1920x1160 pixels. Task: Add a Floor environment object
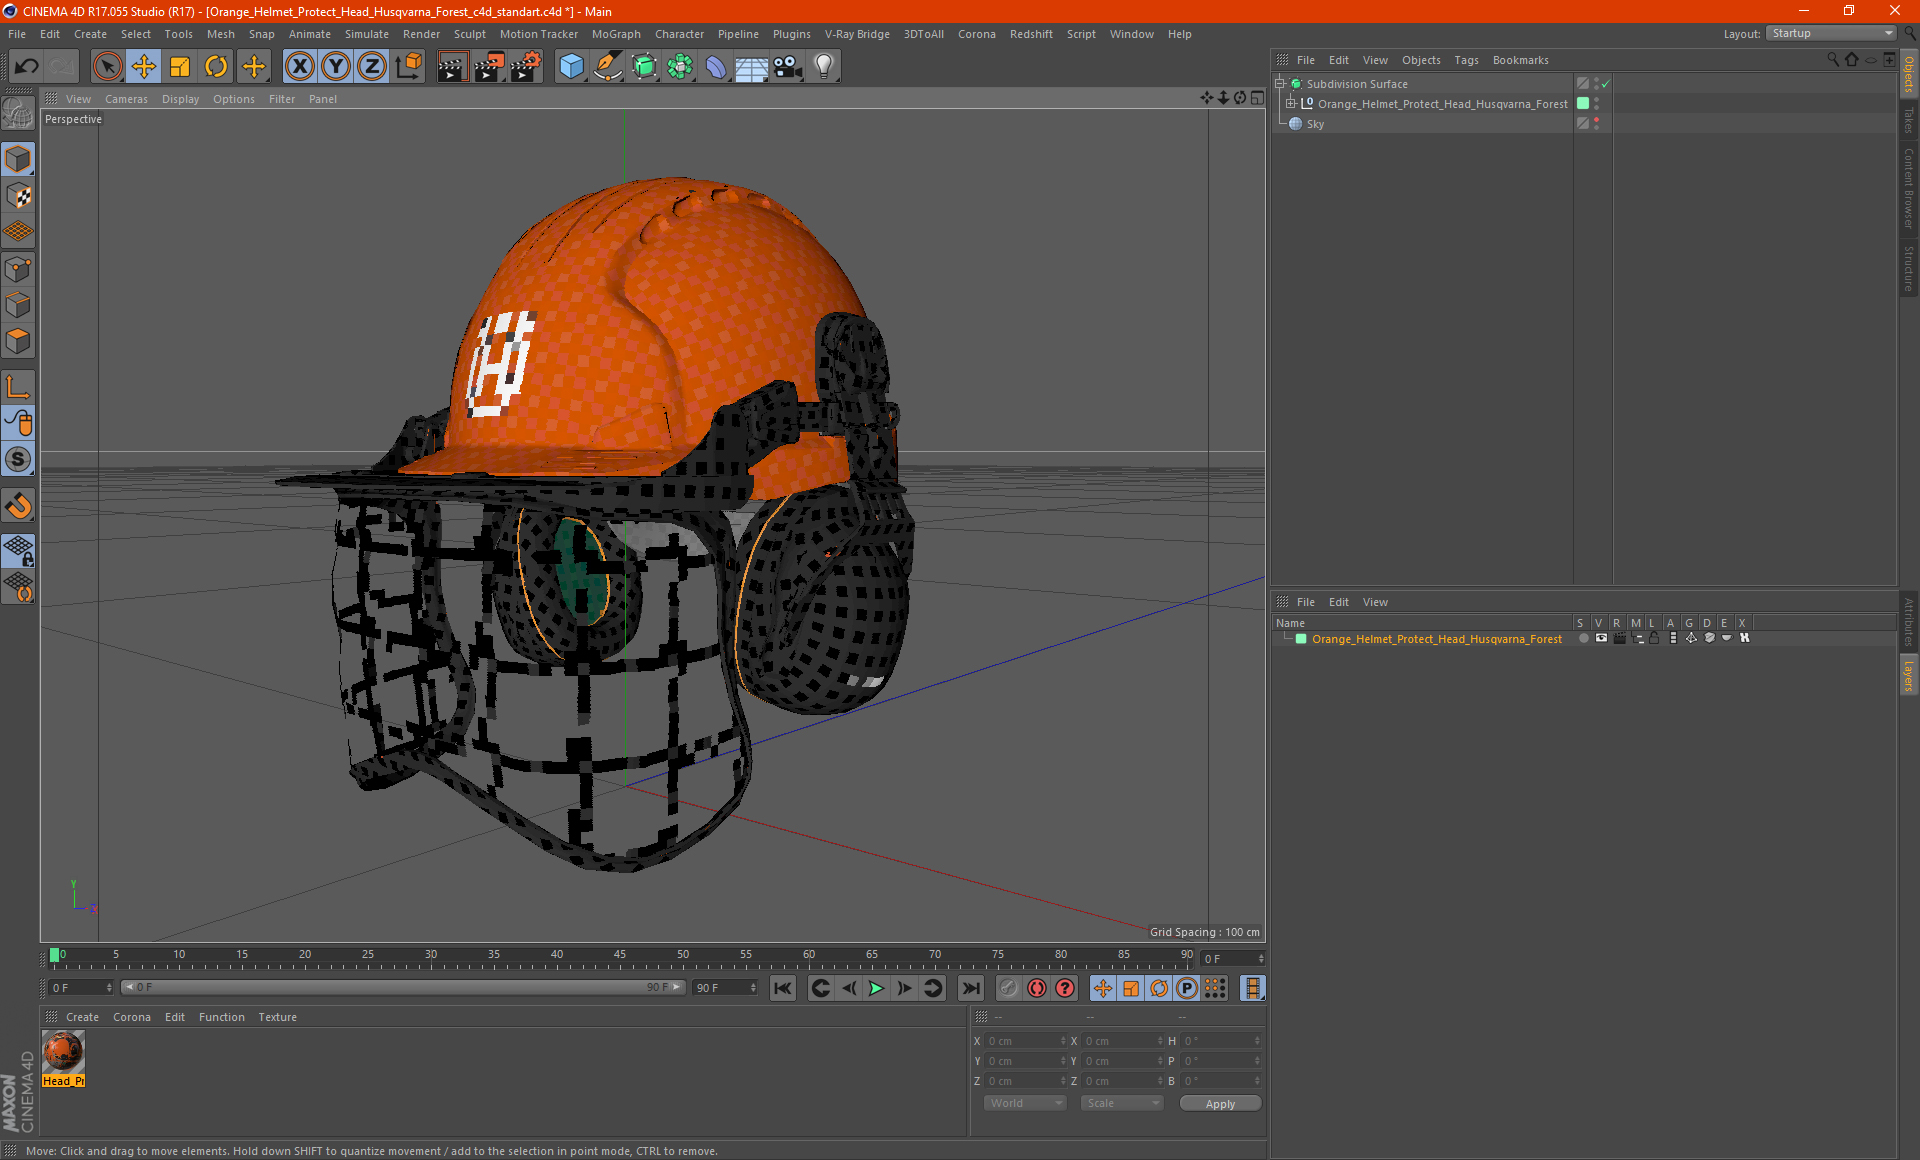752,67
